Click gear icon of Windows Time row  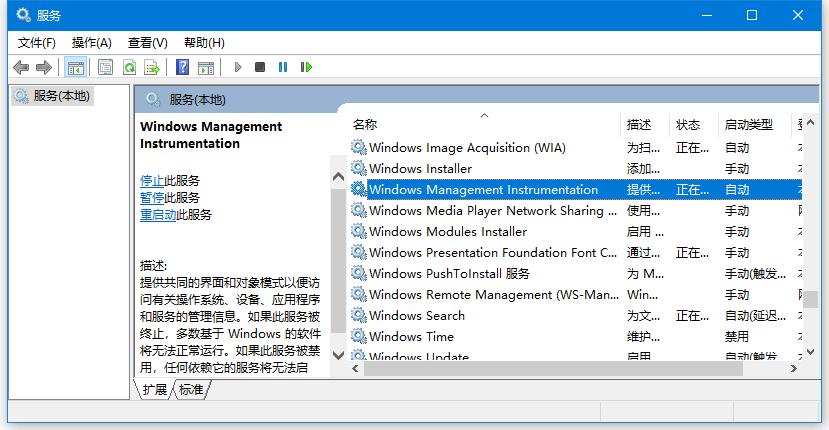click(x=358, y=336)
